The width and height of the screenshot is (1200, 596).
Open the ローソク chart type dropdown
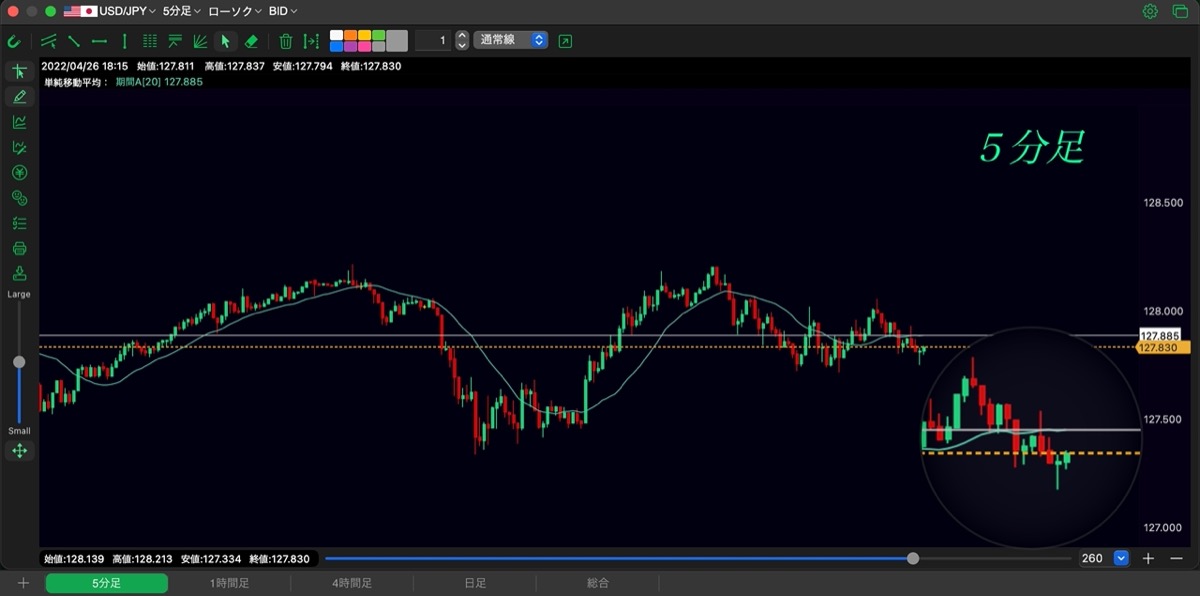pyautogui.click(x=235, y=11)
